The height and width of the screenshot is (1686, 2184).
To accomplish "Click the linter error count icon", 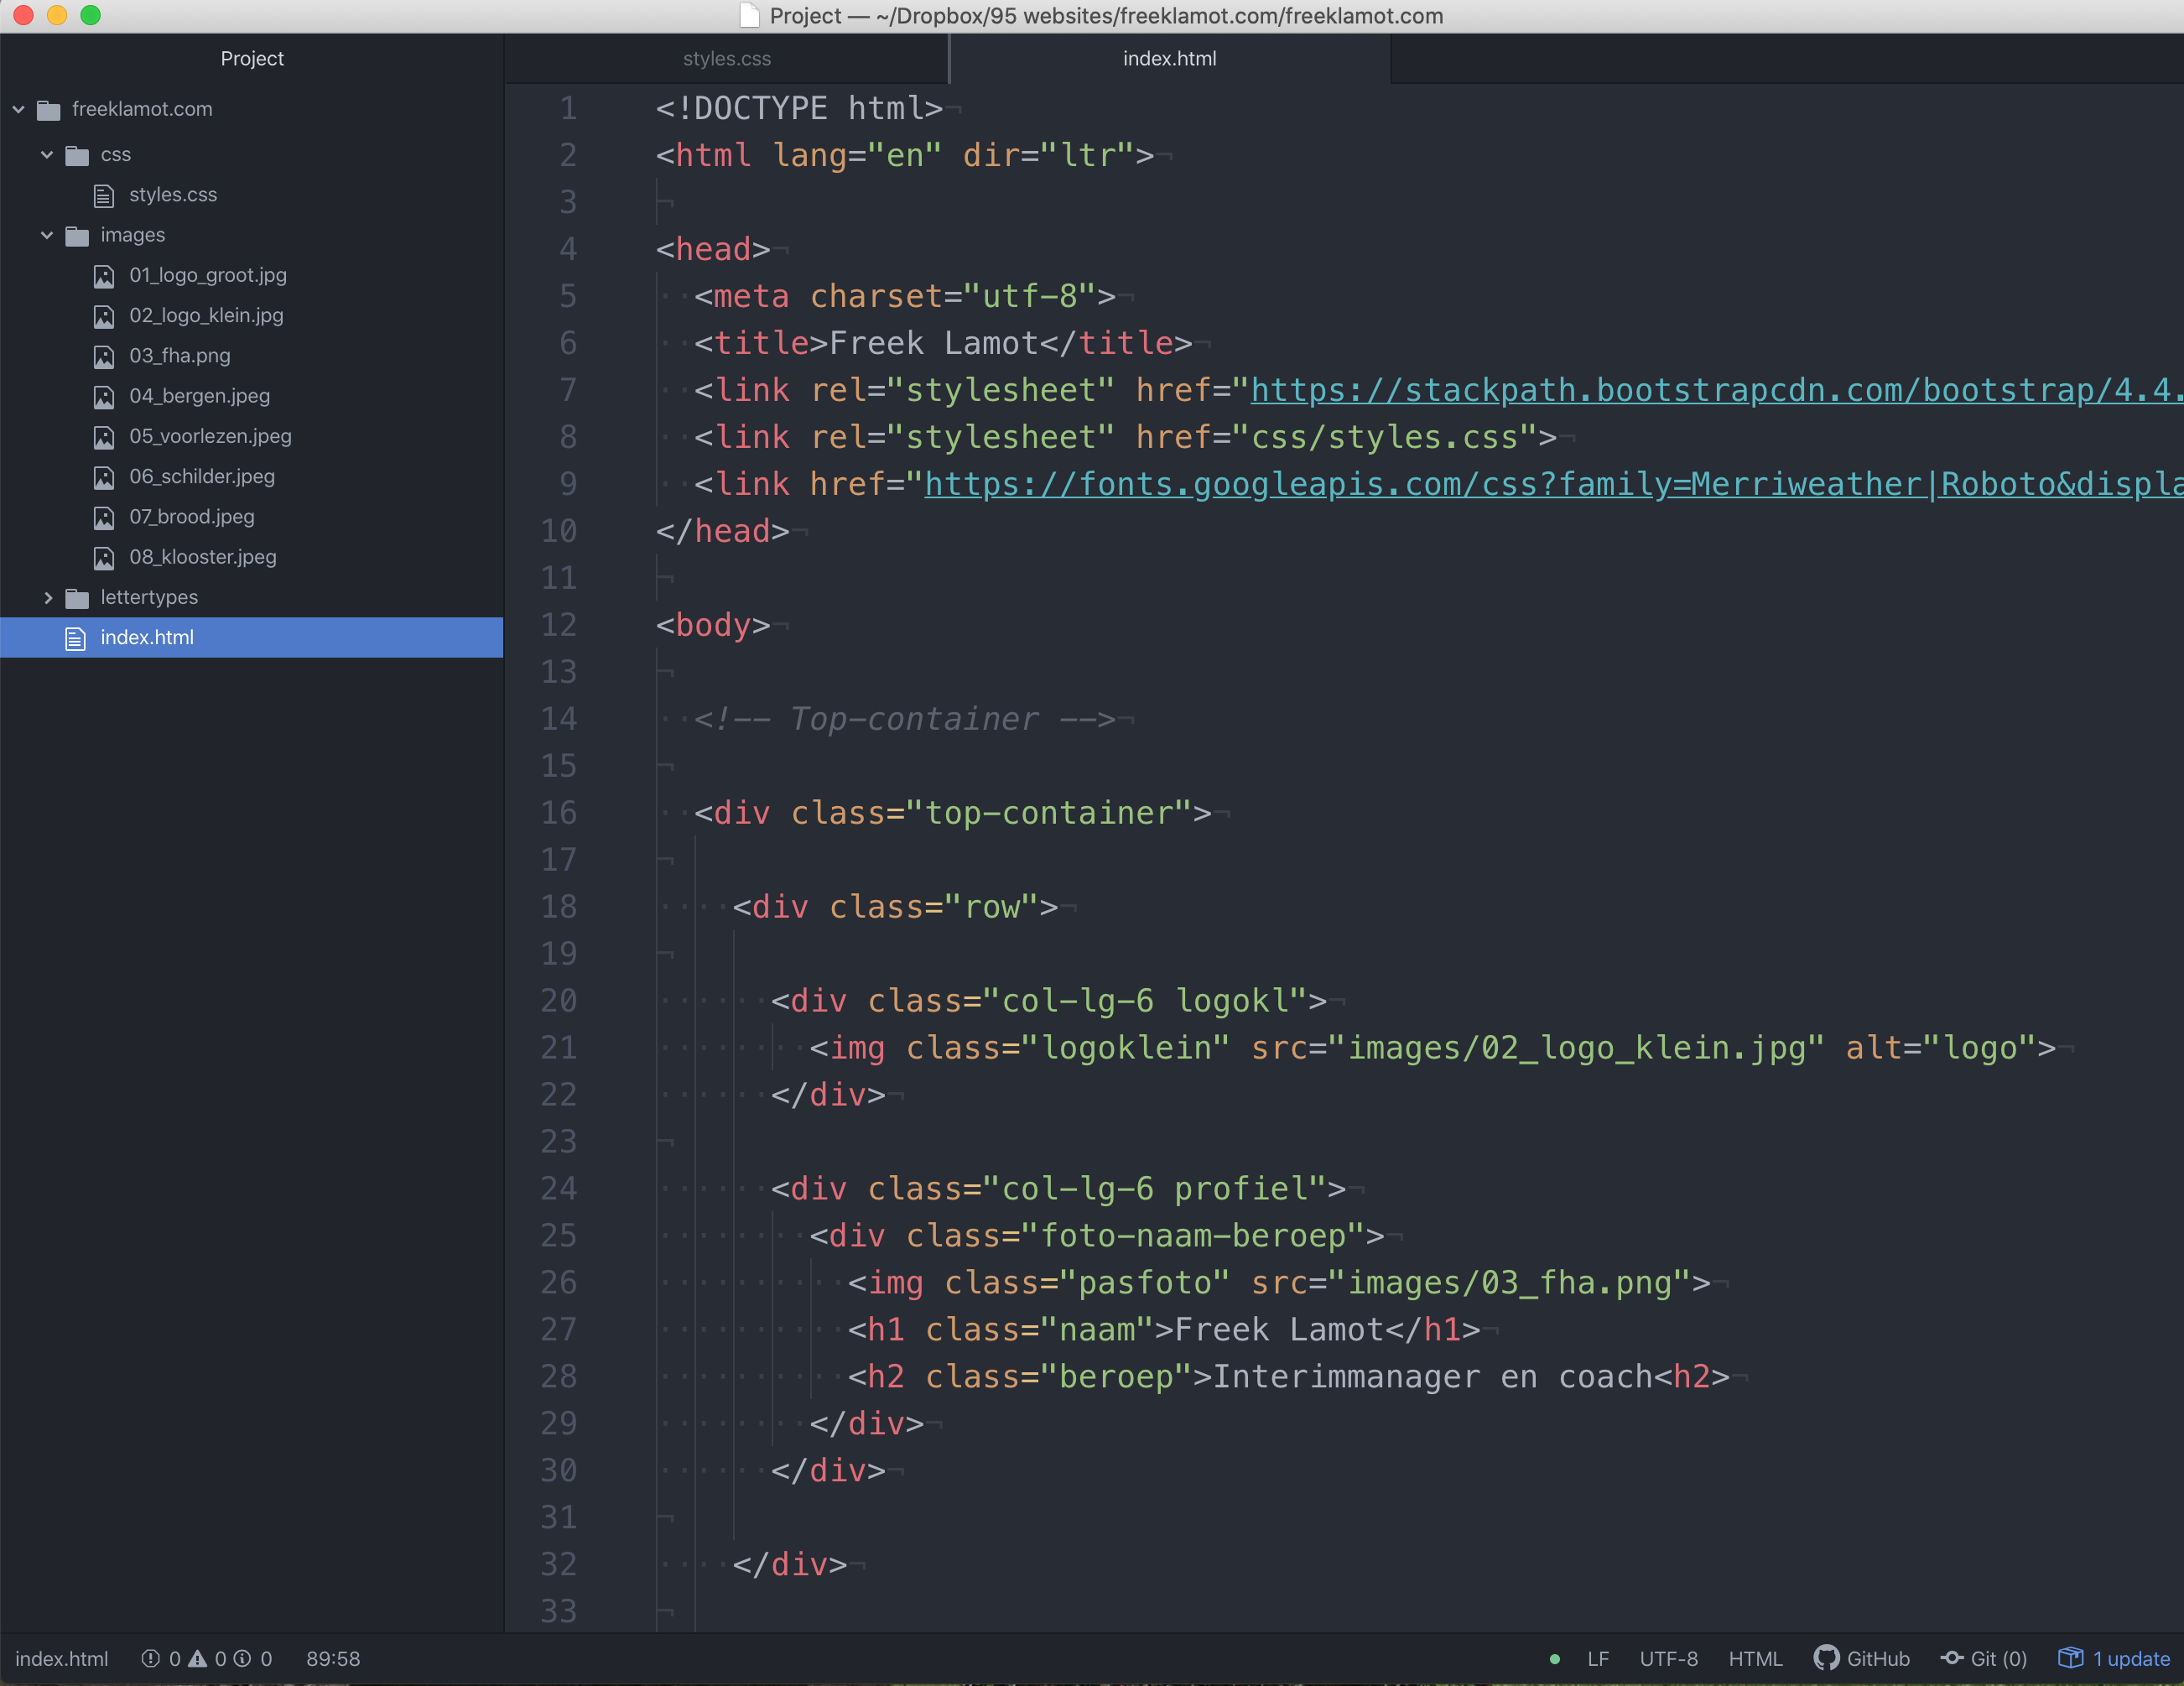I will pyautogui.click(x=151, y=1658).
